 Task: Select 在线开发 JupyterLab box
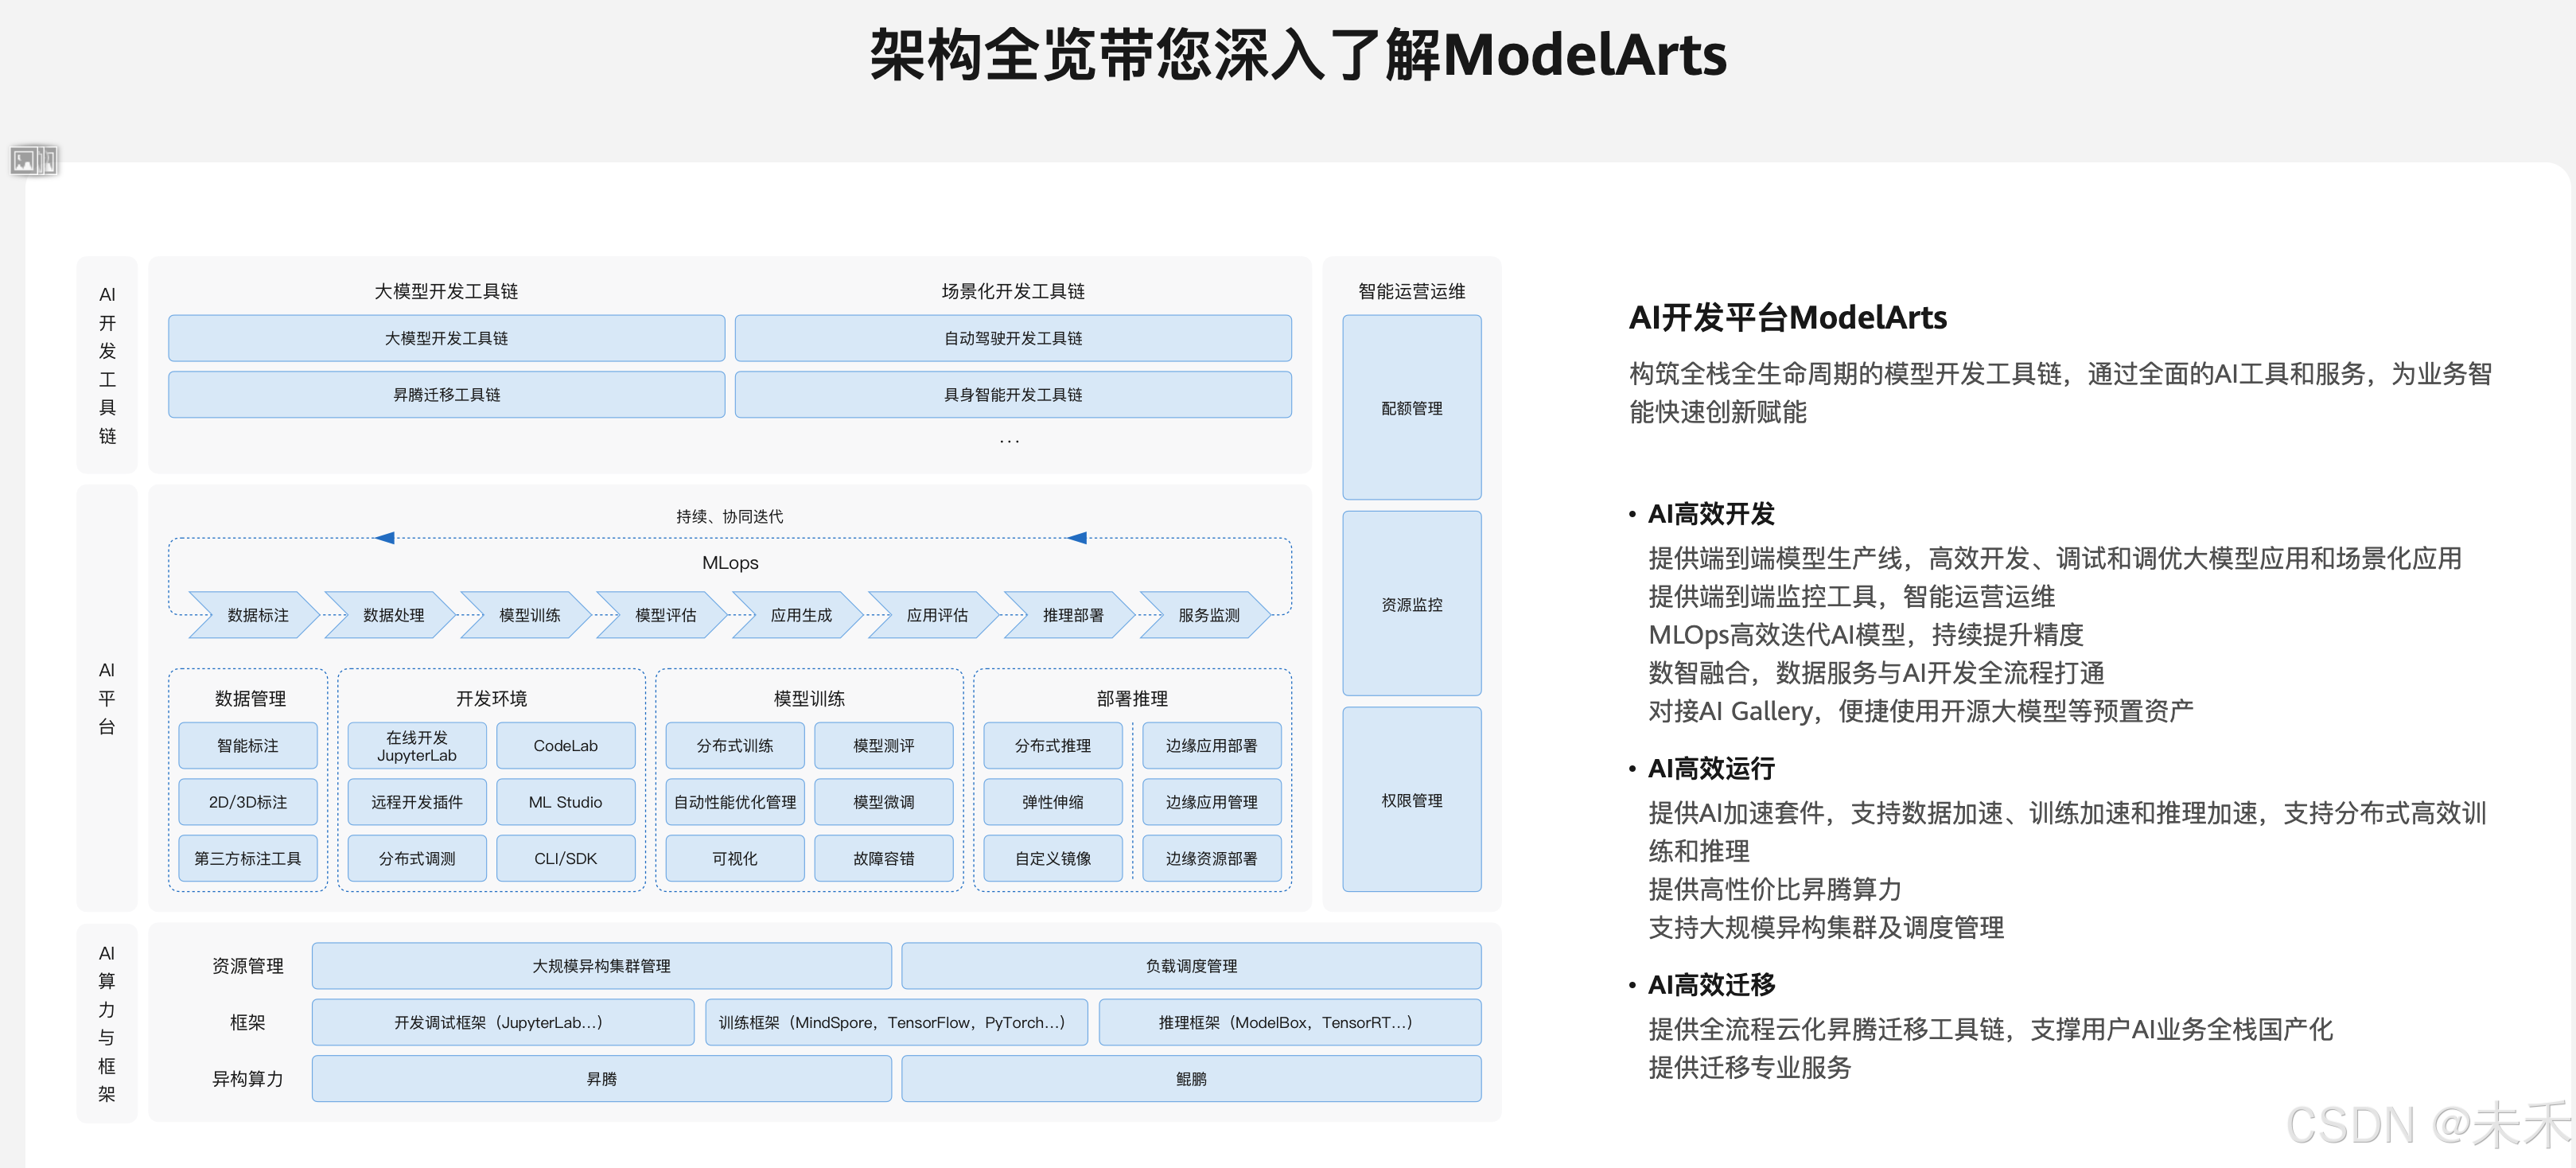(x=417, y=746)
